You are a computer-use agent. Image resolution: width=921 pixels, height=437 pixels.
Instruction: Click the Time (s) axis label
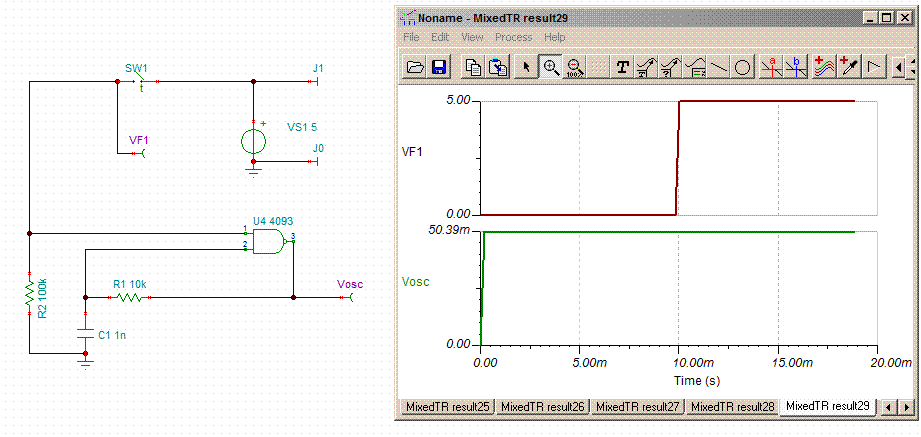click(x=696, y=381)
